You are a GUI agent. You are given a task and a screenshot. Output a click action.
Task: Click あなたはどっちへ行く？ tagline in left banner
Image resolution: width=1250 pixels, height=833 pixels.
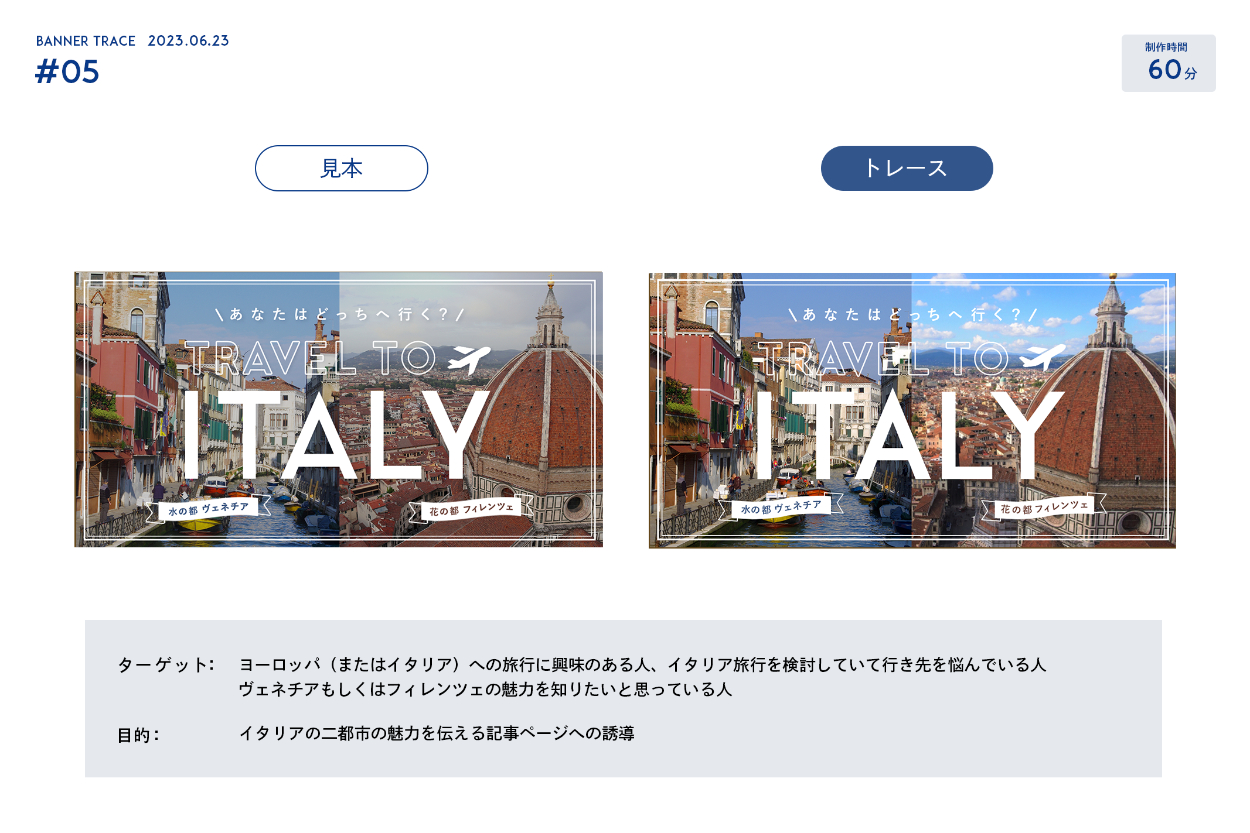(340, 314)
